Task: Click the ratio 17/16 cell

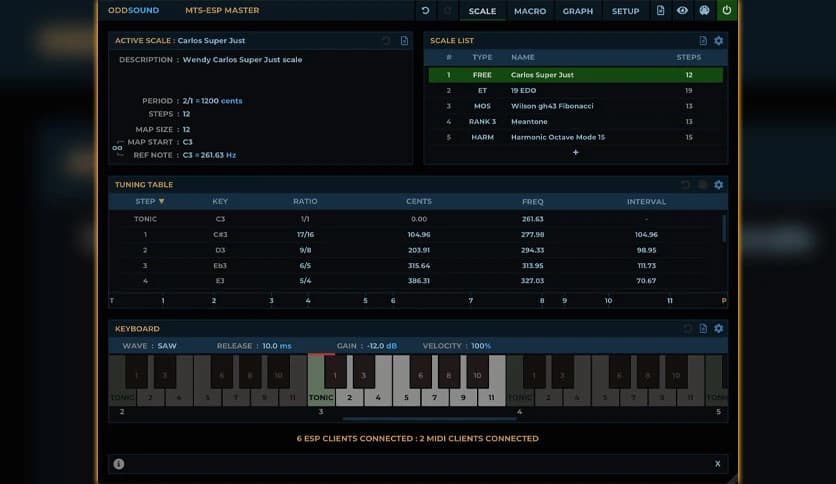Action: coord(305,235)
